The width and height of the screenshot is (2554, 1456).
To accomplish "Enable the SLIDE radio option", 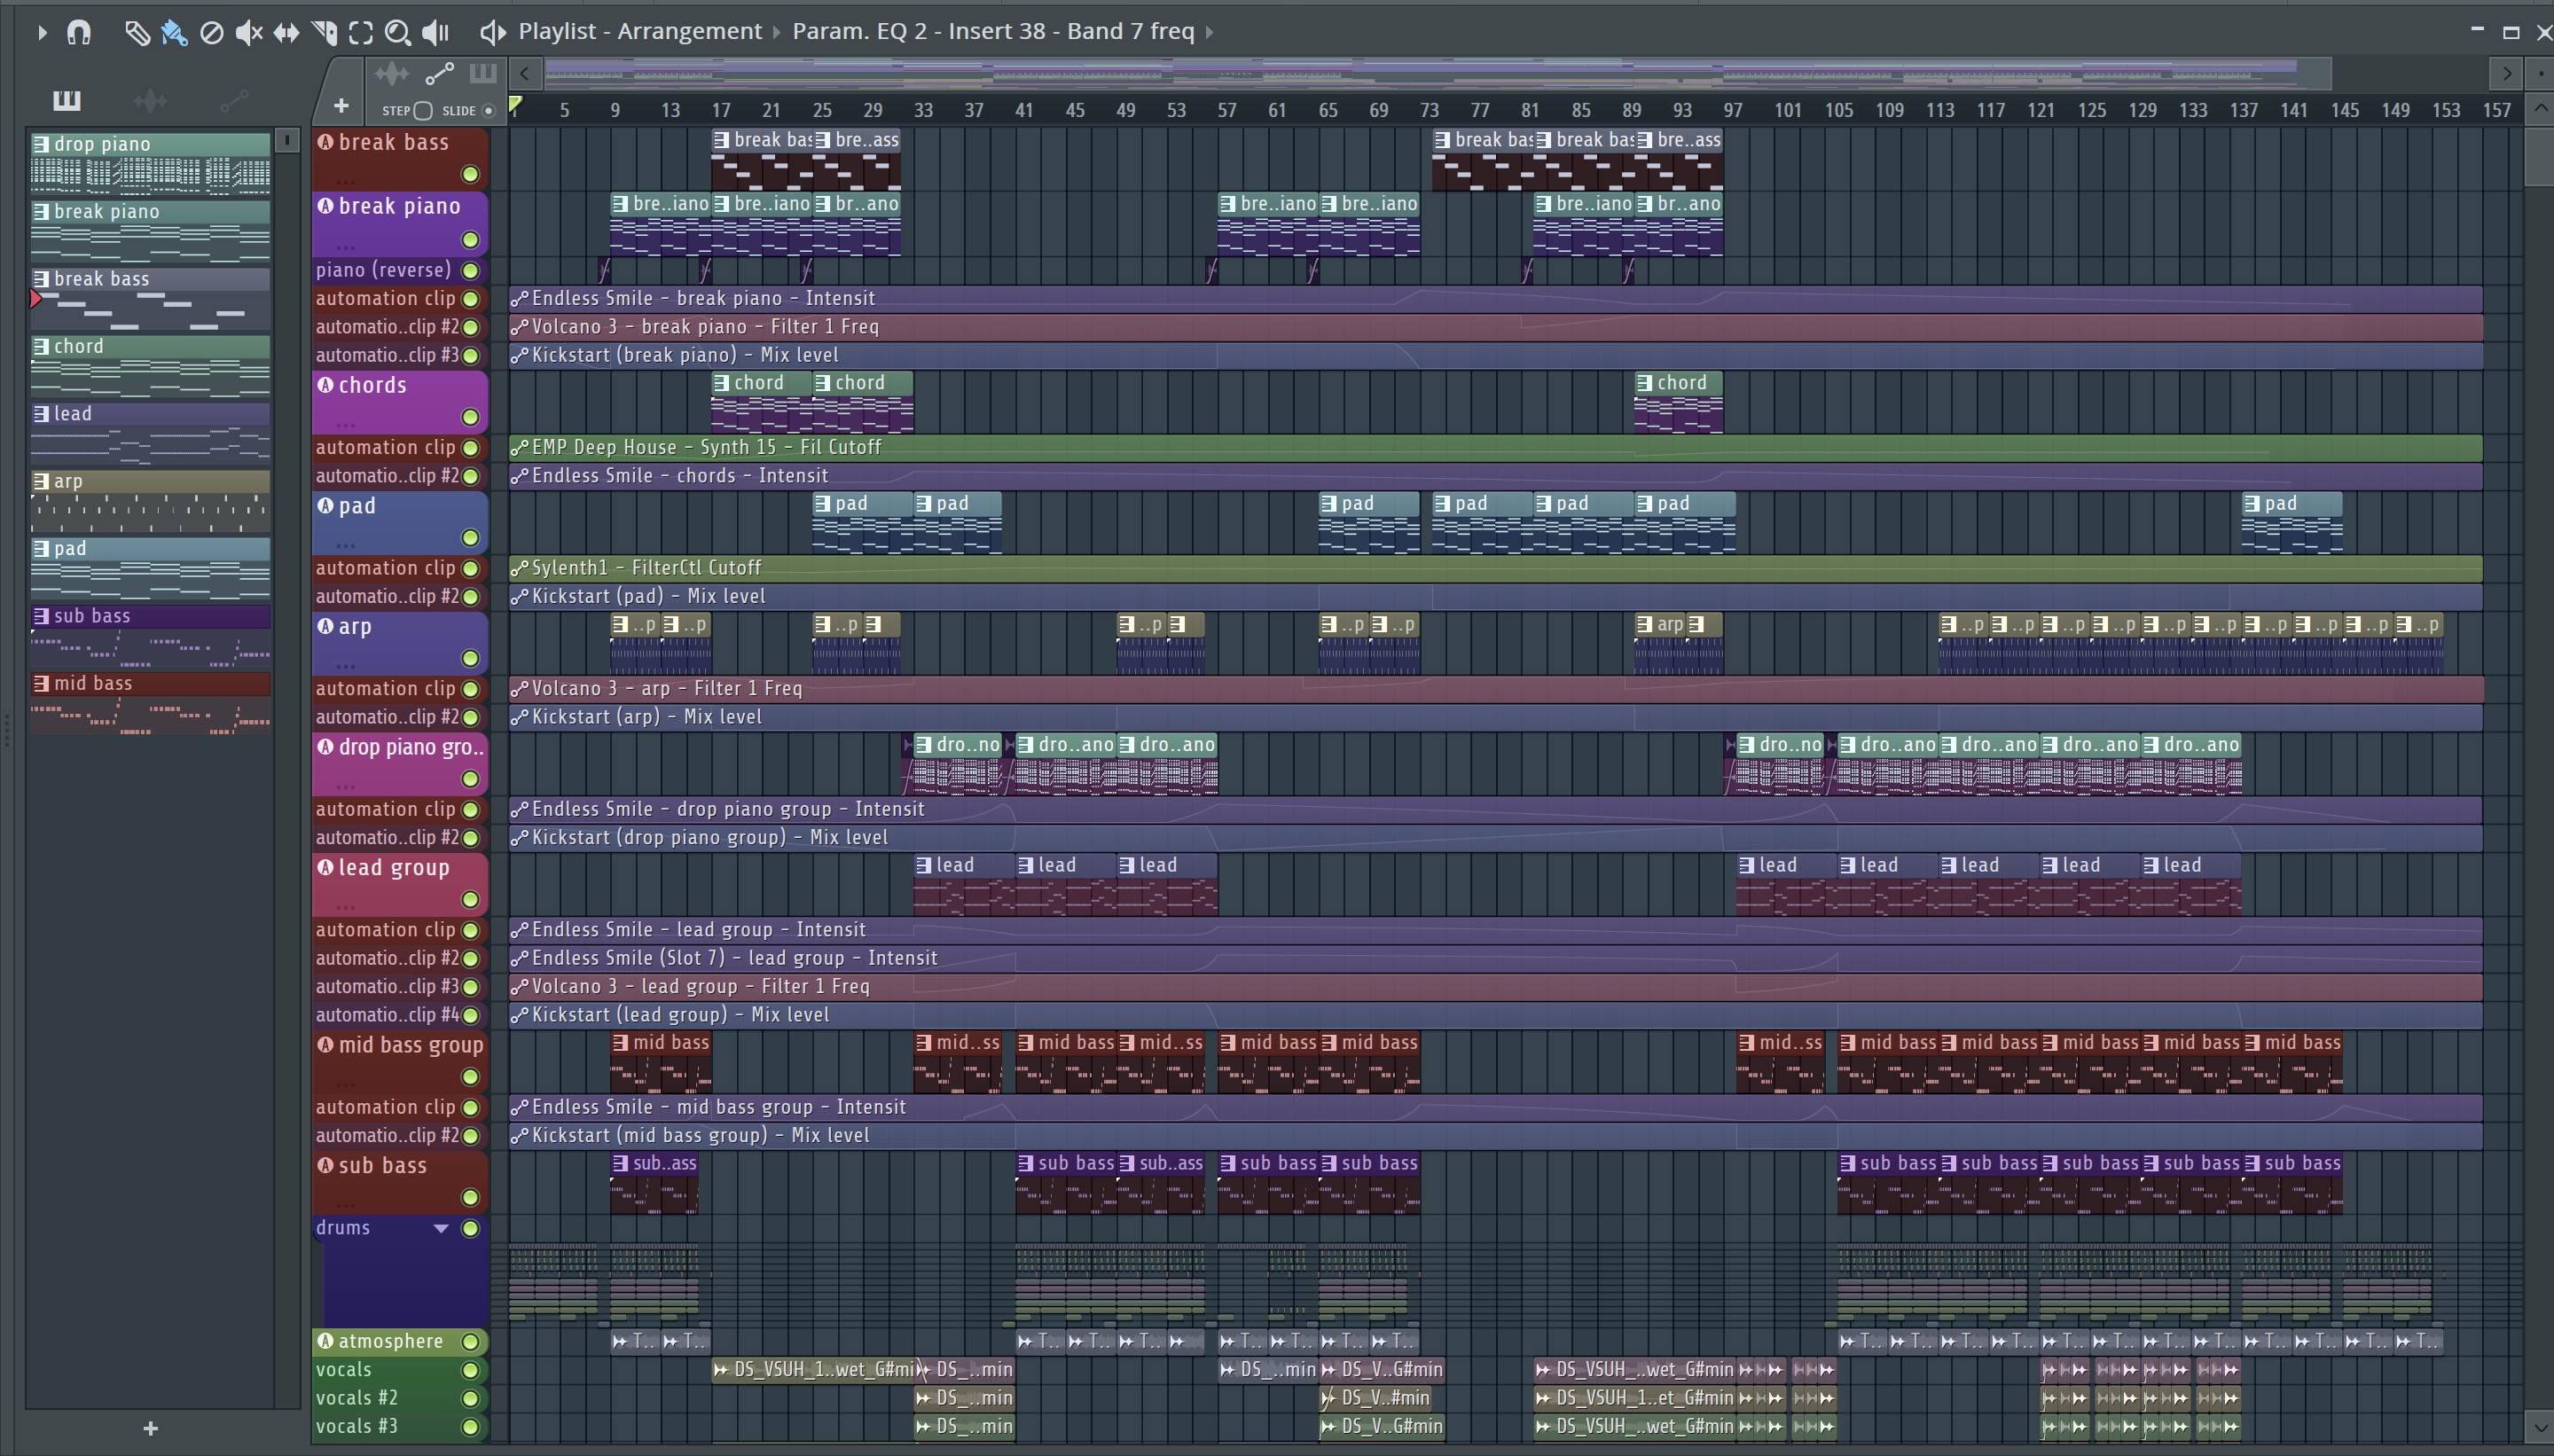I will click(488, 111).
